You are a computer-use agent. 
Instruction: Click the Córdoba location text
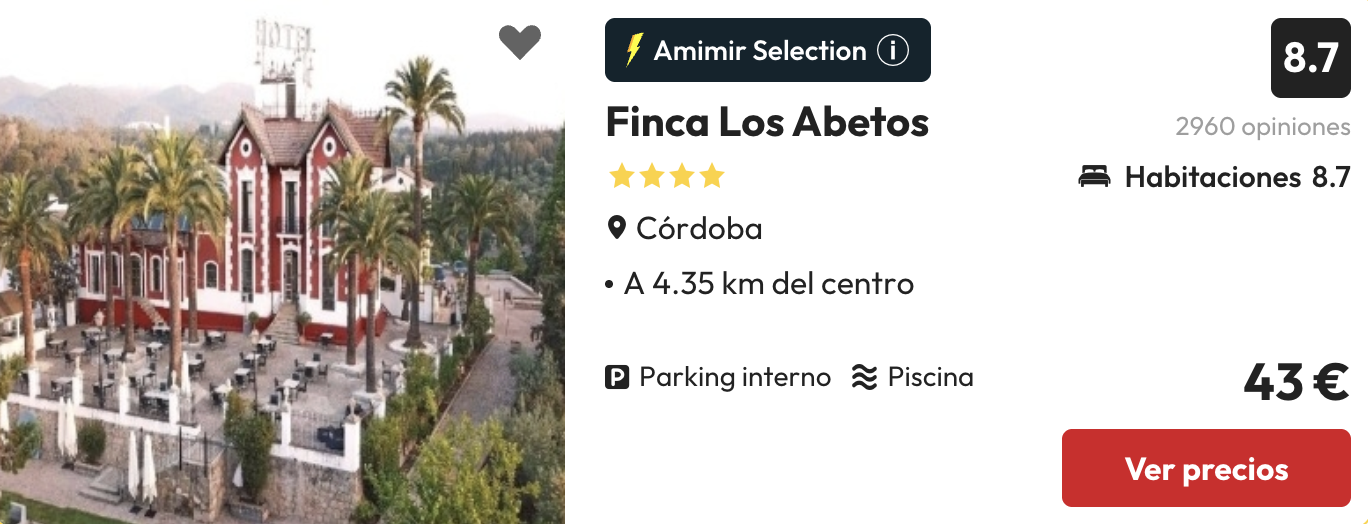coord(699,228)
